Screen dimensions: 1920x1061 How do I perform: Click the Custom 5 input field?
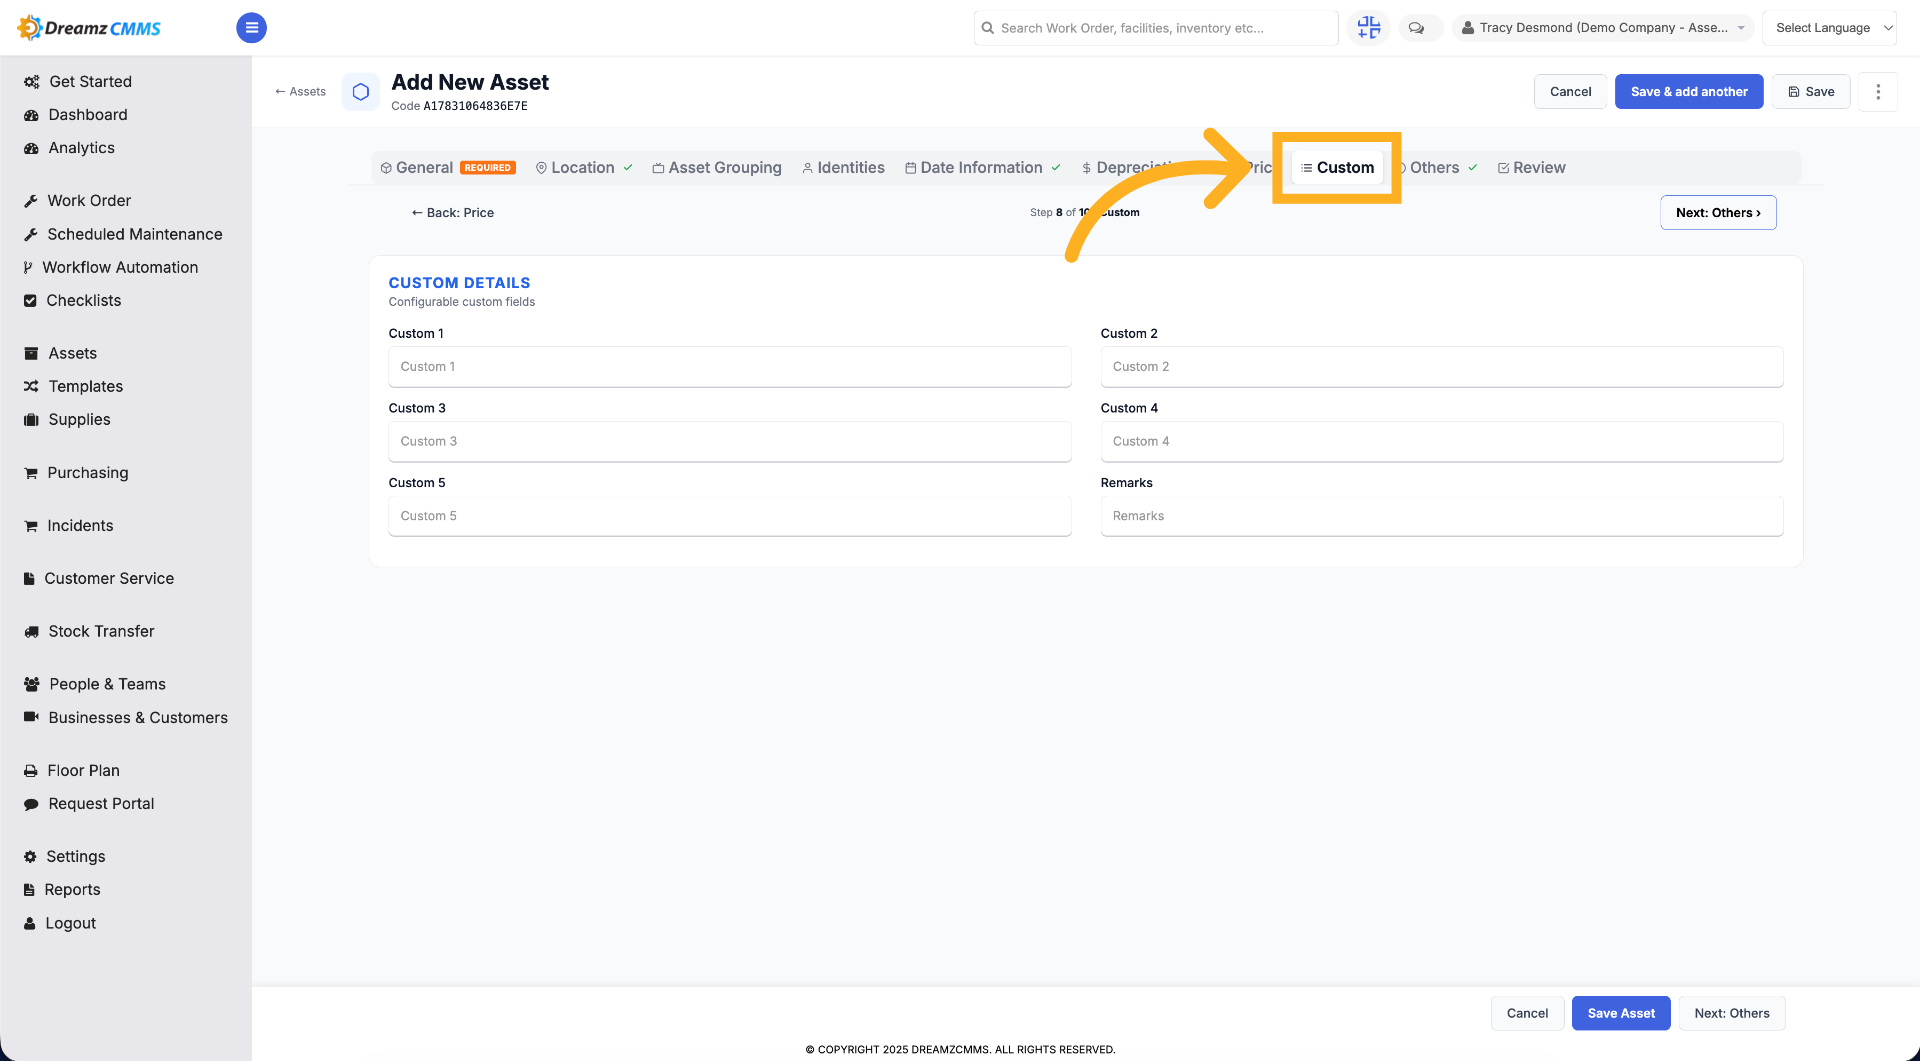tap(730, 516)
